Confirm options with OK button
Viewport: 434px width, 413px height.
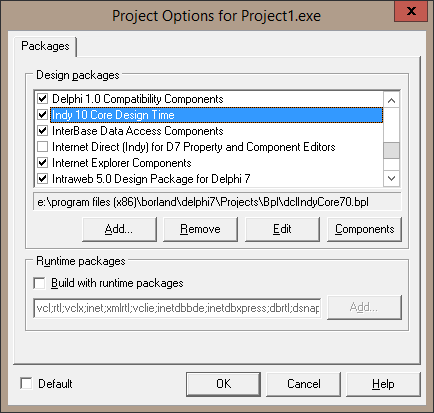point(223,384)
